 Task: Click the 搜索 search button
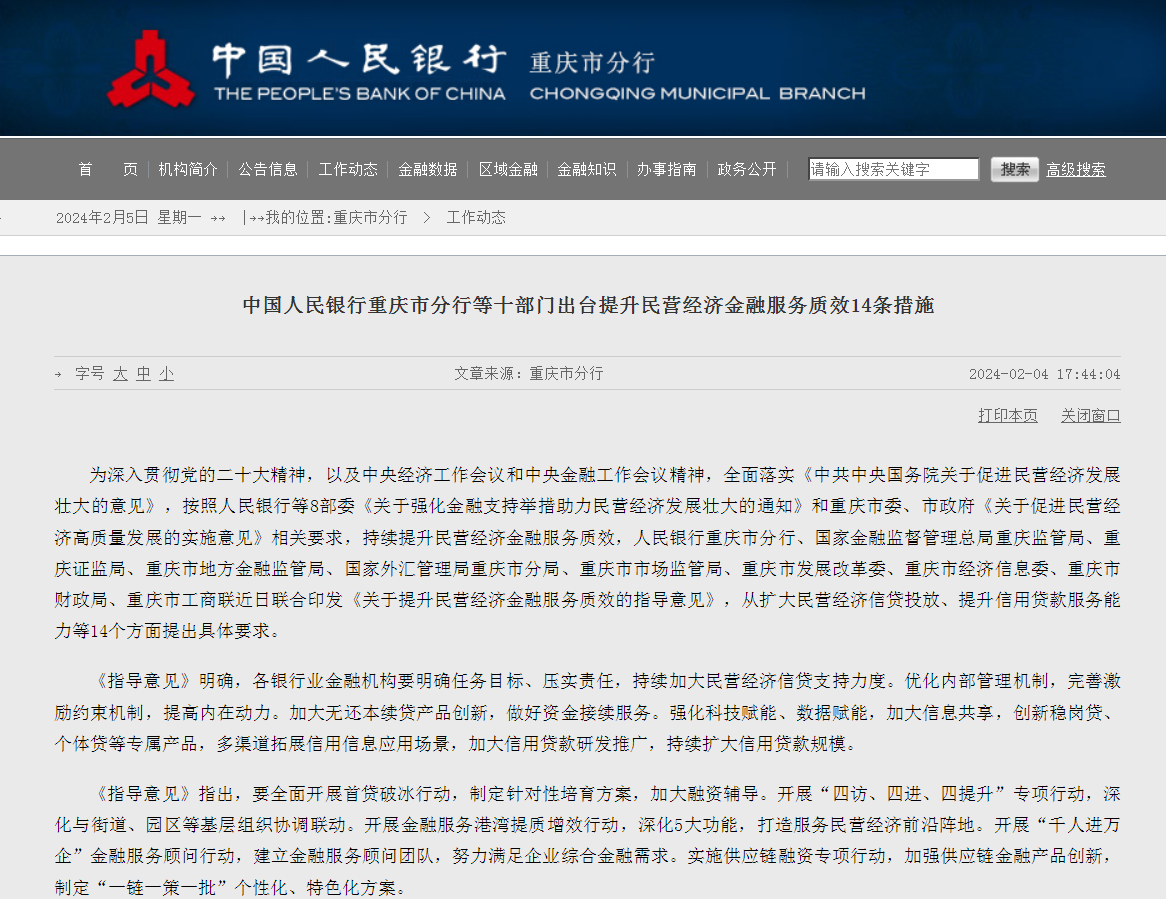[x=1014, y=168]
